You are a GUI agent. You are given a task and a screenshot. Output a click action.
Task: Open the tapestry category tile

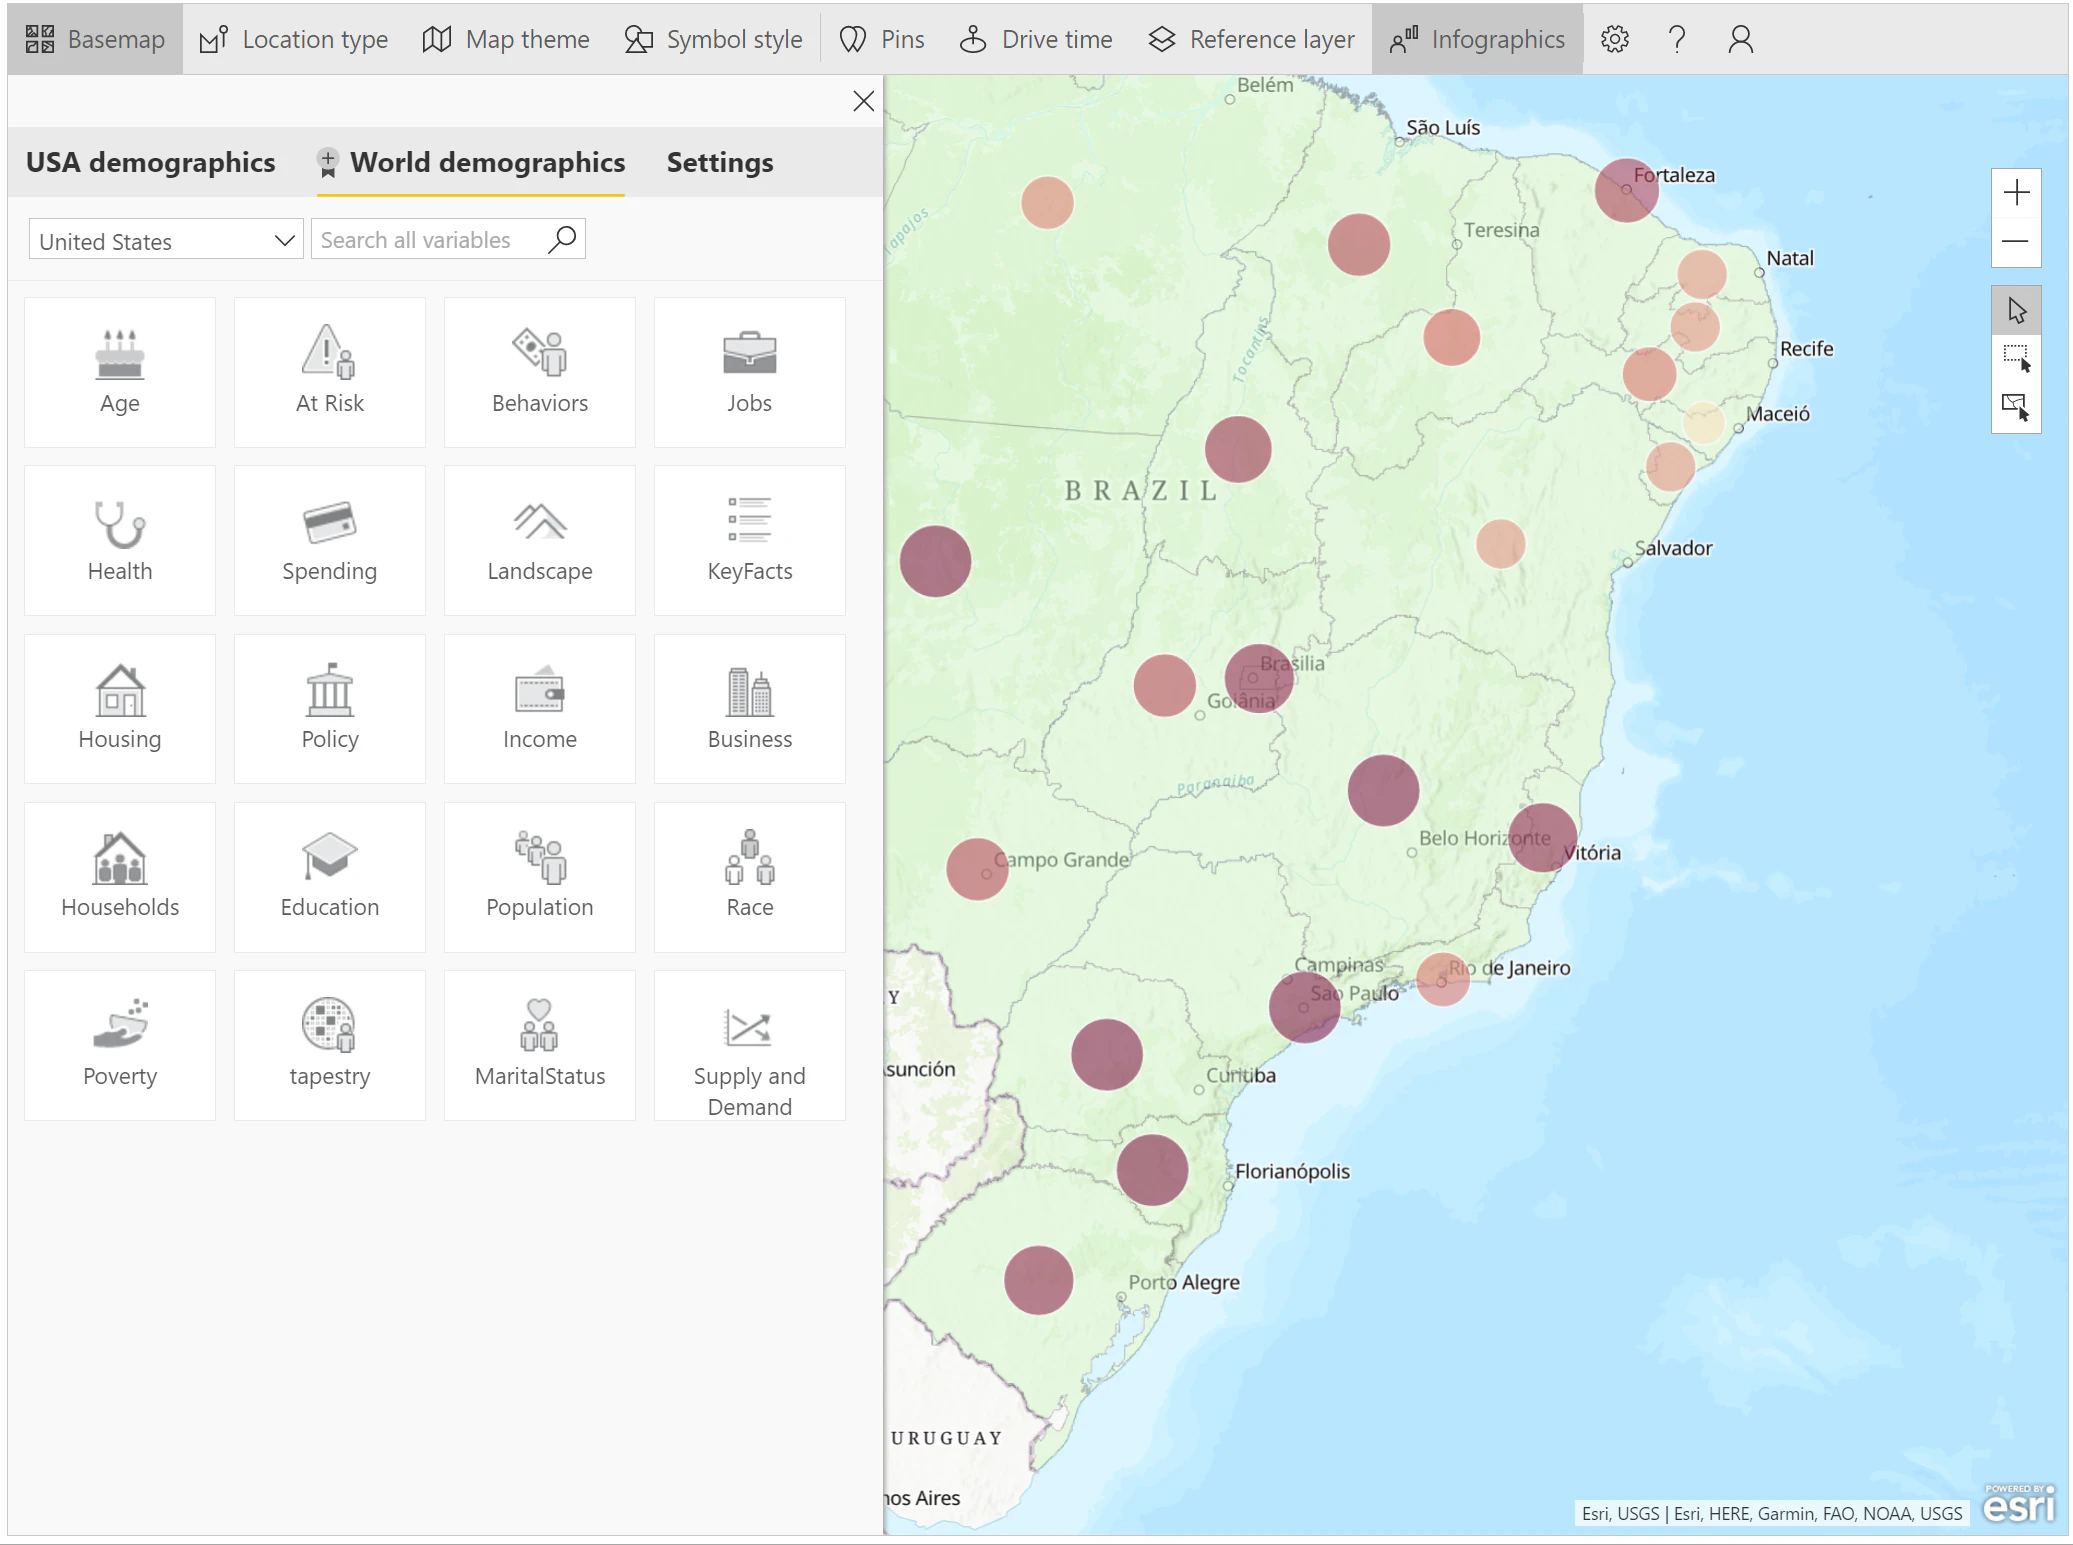point(330,1045)
